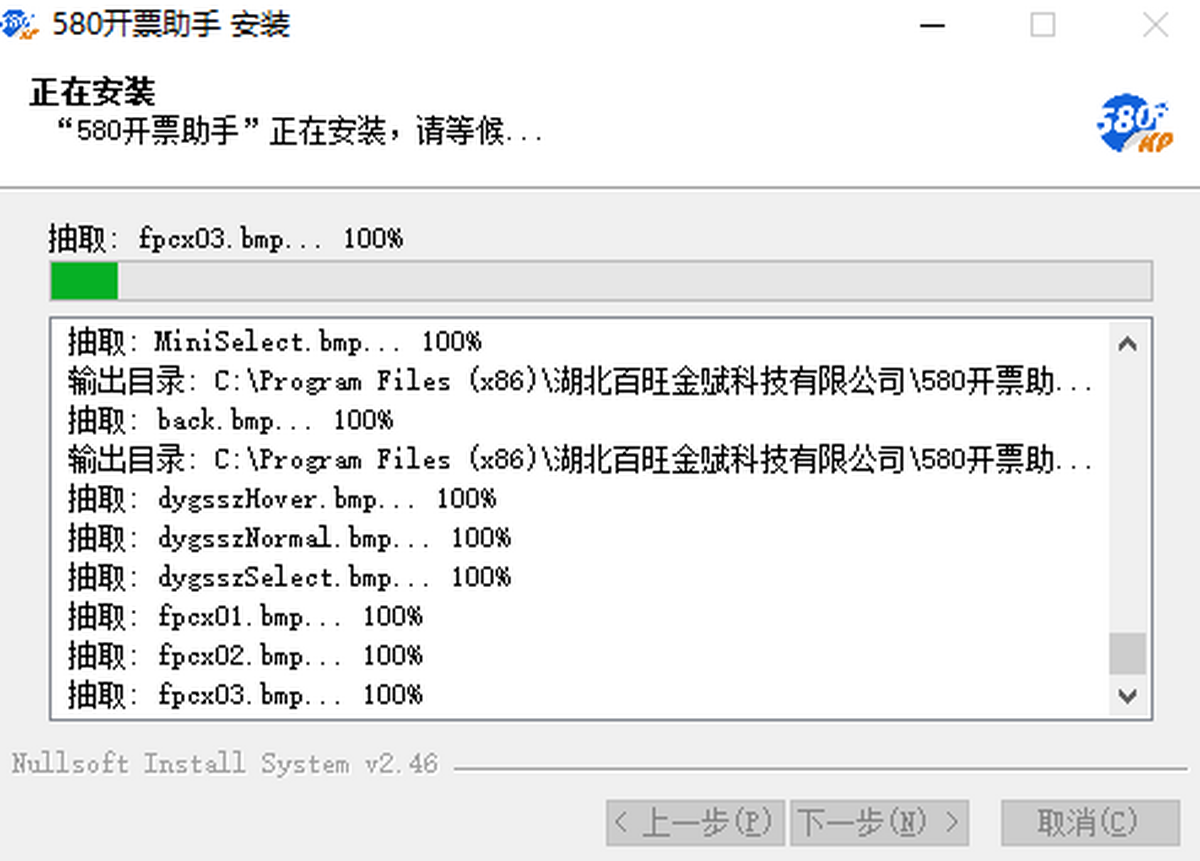Select log line fpcx01.bmp... 100%
This screenshot has height=861, width=1200.
pyautogui.click(x=245, y=616)
